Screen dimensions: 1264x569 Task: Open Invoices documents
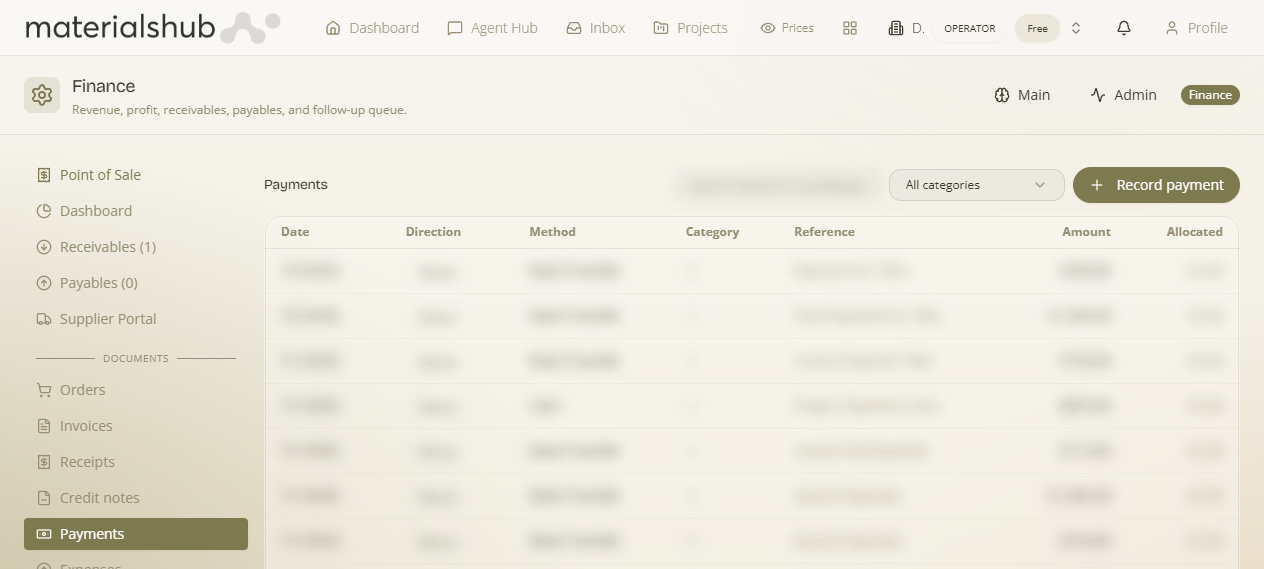(136, 426)
